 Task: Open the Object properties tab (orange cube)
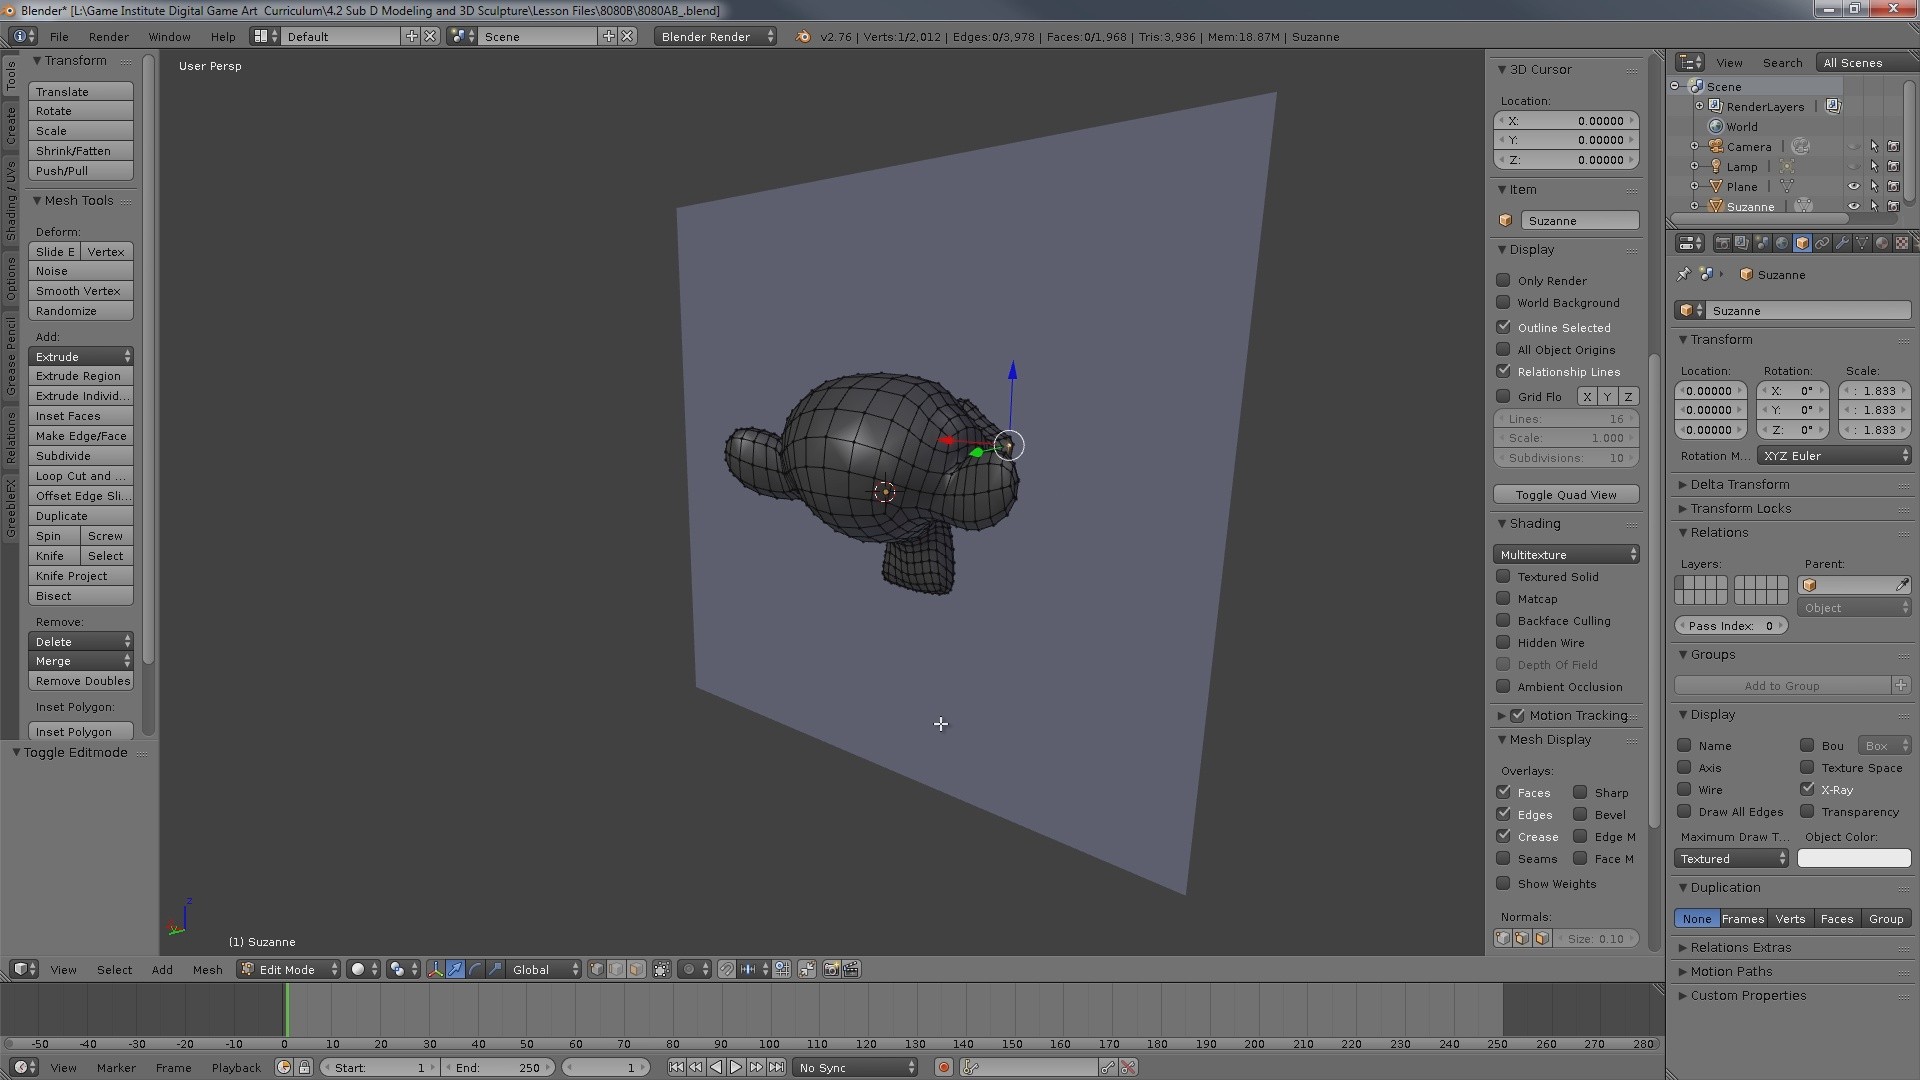(x=1802, y=243)
